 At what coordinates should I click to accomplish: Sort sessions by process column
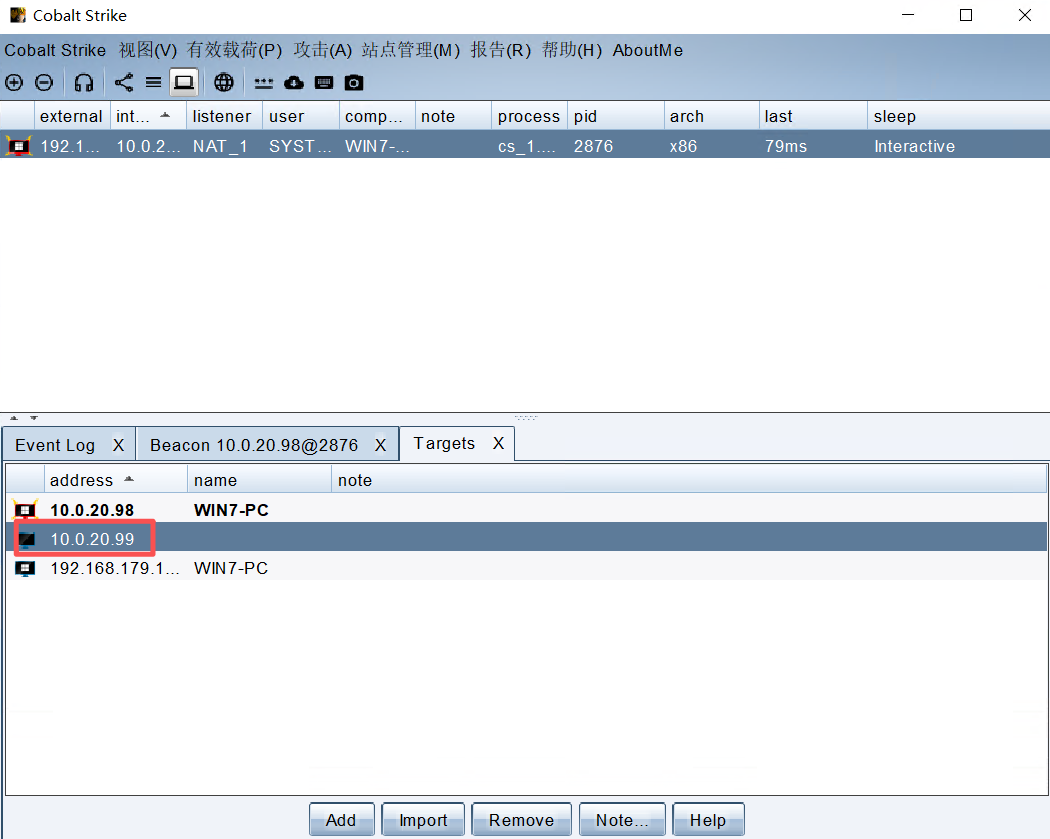529,116
